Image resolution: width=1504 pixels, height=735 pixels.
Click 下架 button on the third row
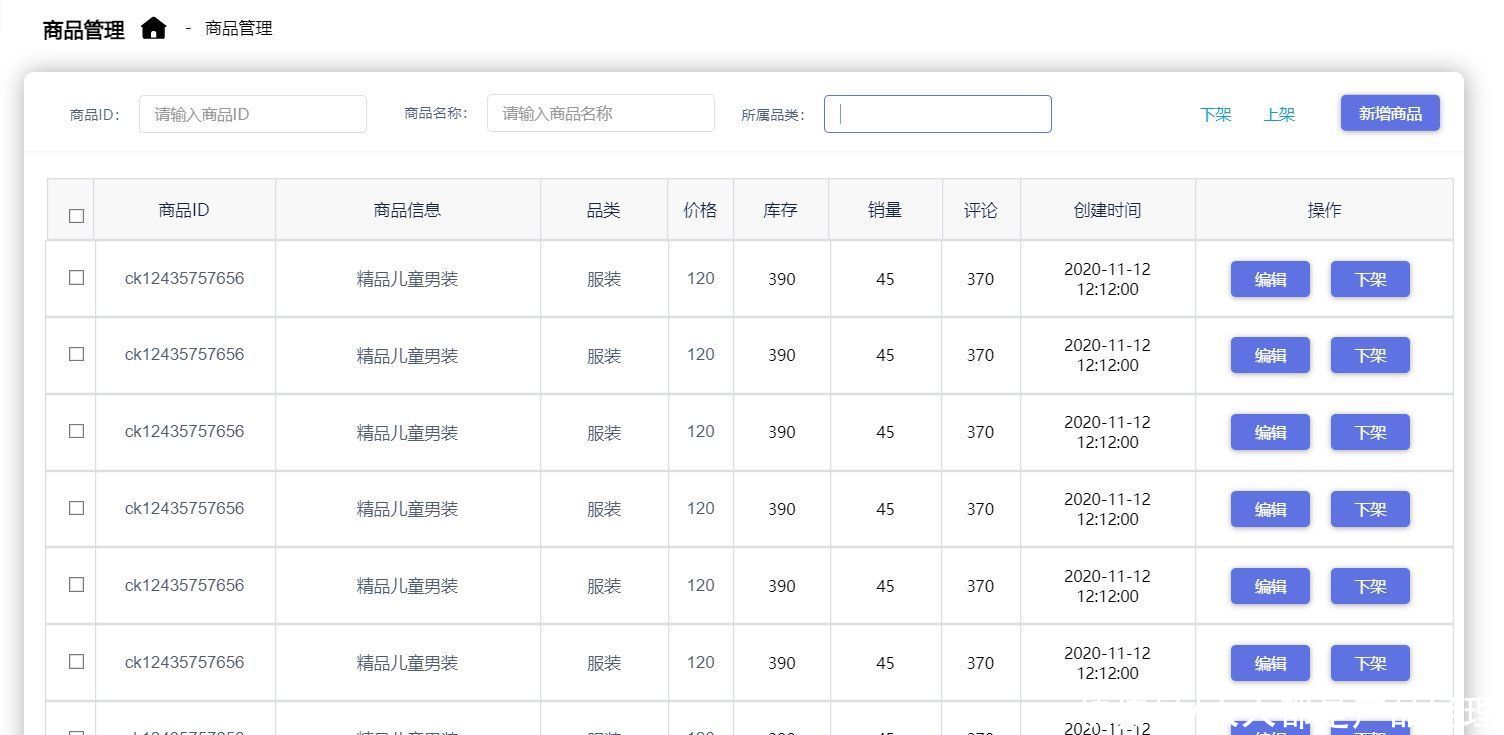click(x=1369, y=432)
